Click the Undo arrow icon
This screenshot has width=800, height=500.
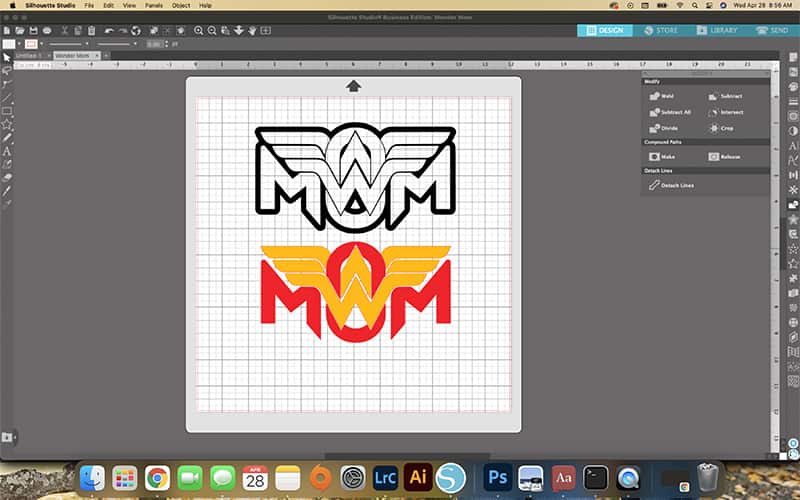pos(109,31)
